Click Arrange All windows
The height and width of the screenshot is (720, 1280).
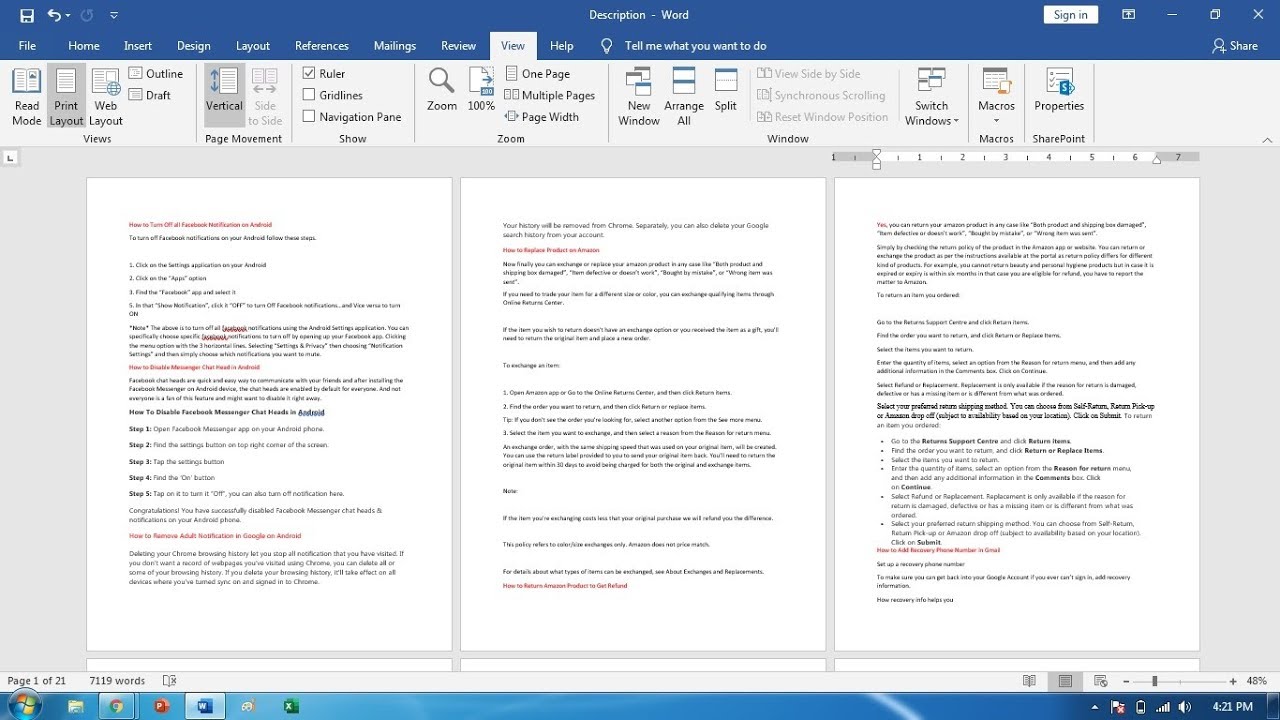tap(684, 97)
